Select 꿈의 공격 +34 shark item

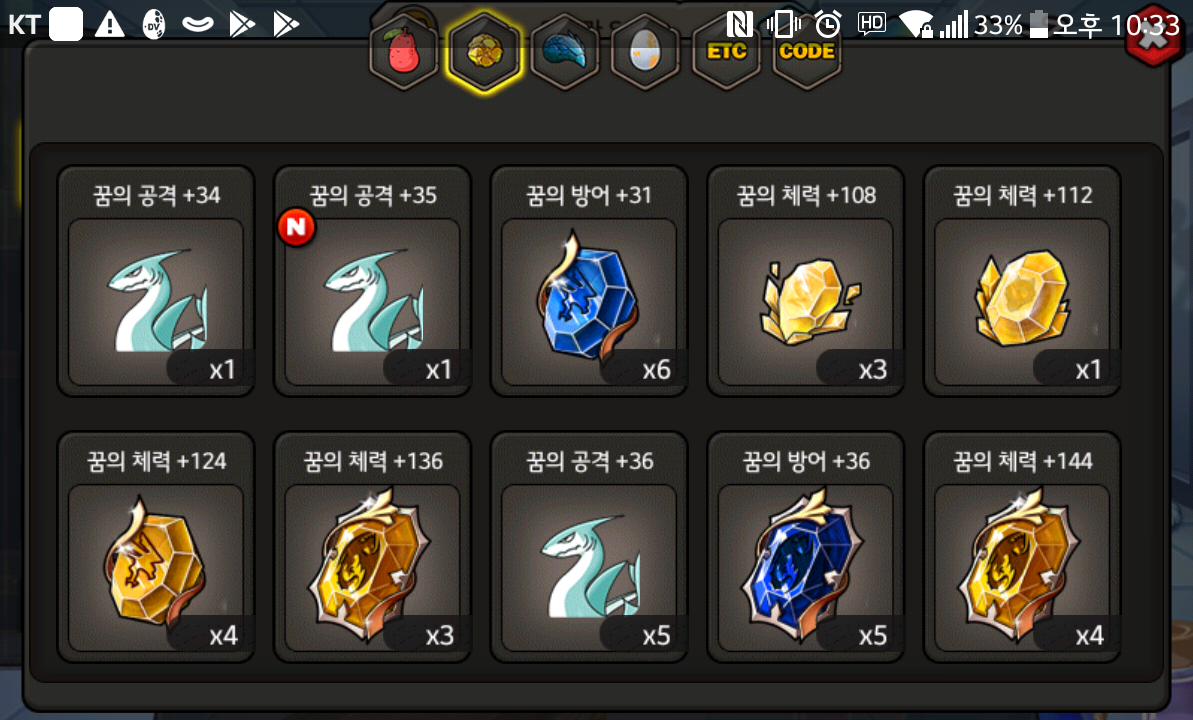click(156, 282)
